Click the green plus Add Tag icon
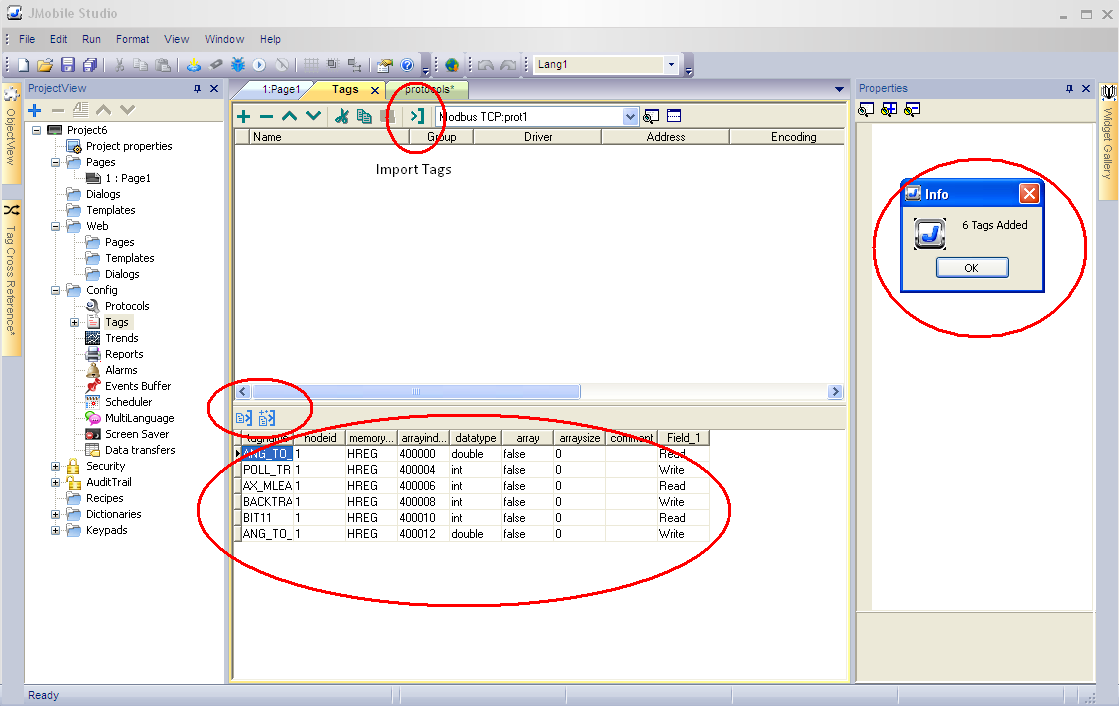Image resolution: width=1119 pixels, height=706 pixels. 243,117
